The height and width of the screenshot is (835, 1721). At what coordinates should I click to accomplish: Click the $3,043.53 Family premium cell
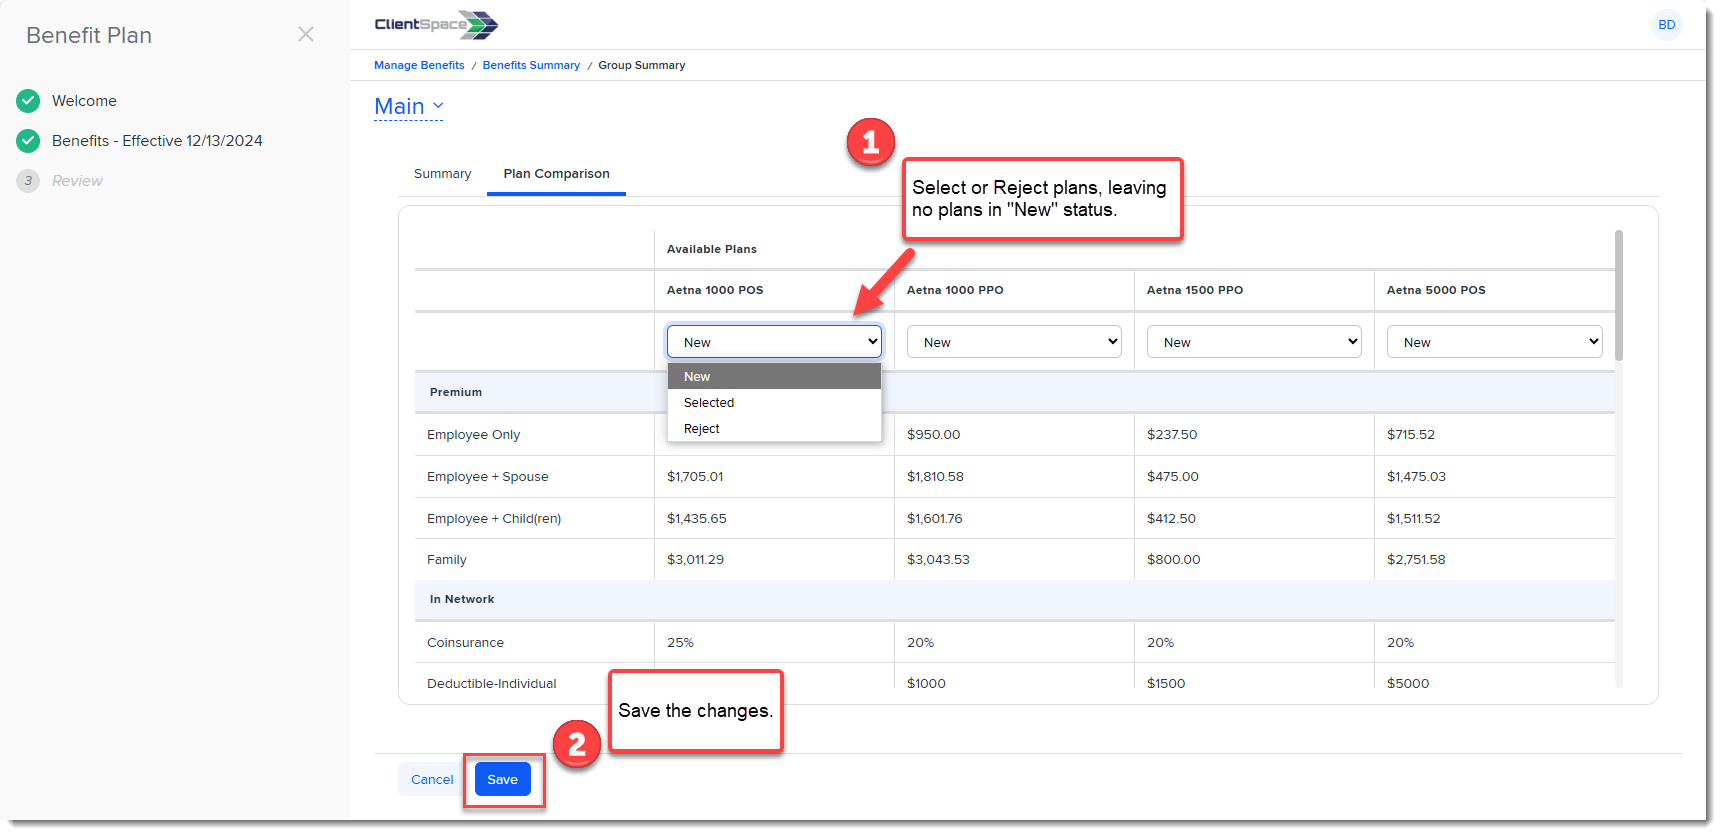point(938,560)
